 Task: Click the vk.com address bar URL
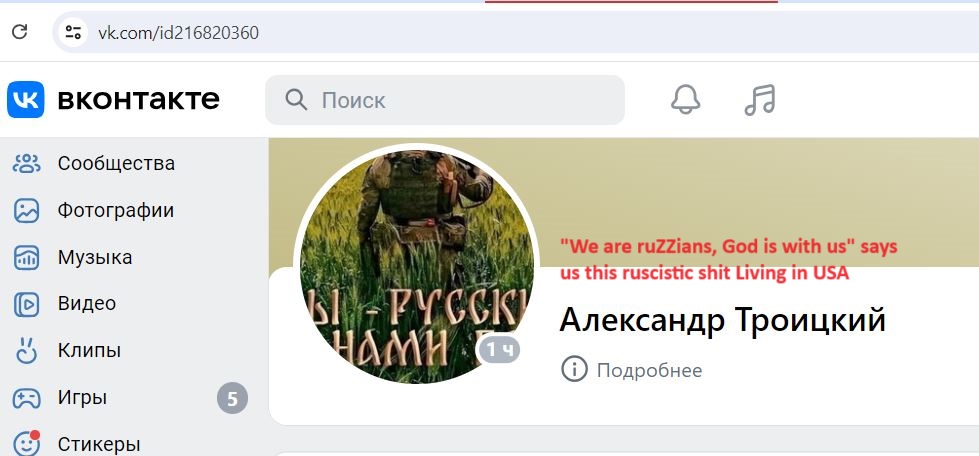[x=179, y=32]
